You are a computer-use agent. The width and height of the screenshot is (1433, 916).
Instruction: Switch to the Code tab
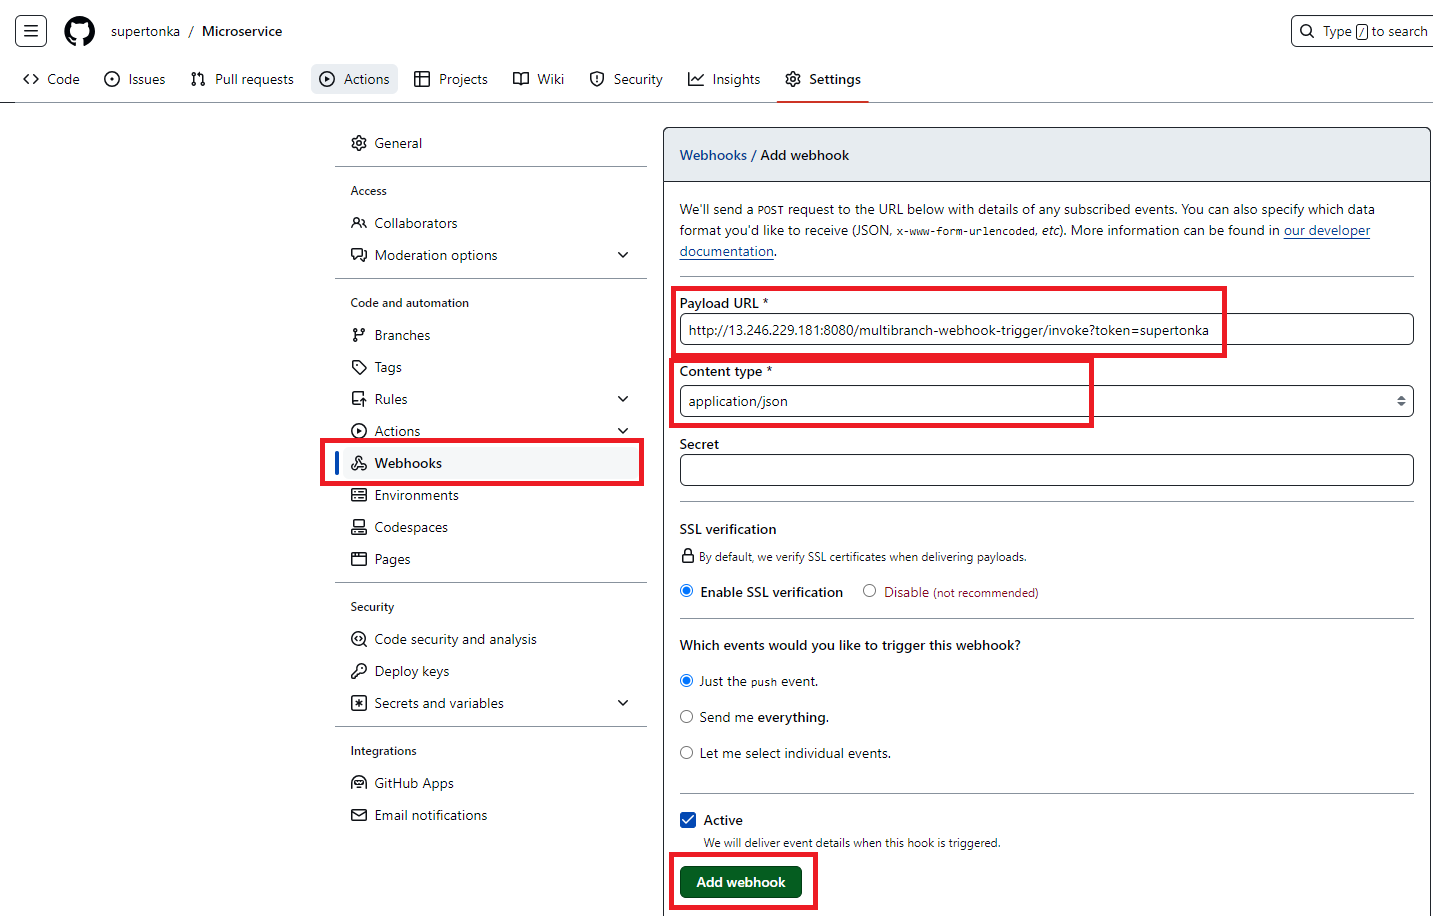[51, 79]
